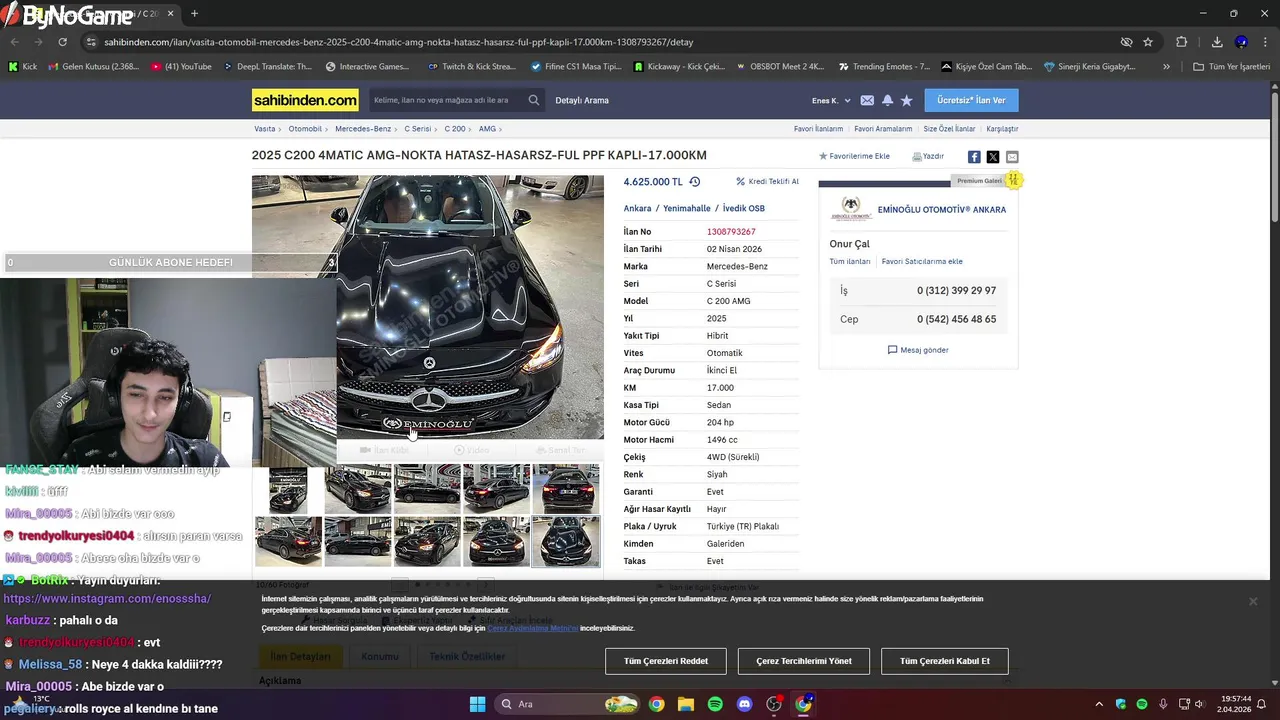Click the search magnifier icon in site header

pyautogui.click(x=534, y=100)
